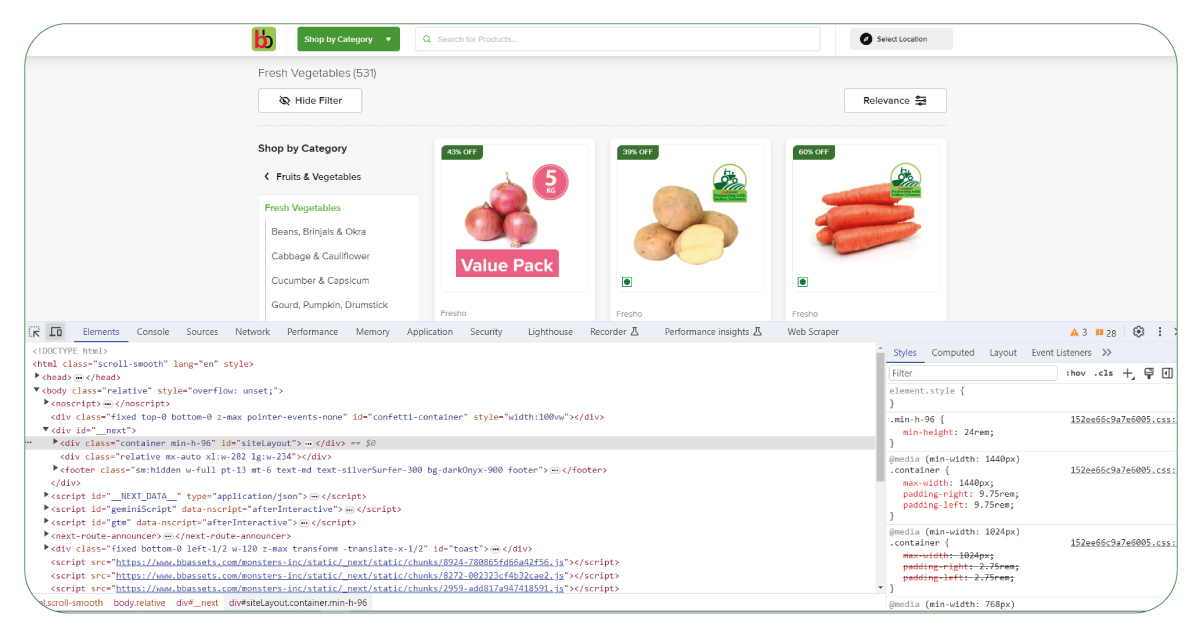Screen dimensions: 1203x634
Task: Open the Network tab
Action: [x=253, y=332]
